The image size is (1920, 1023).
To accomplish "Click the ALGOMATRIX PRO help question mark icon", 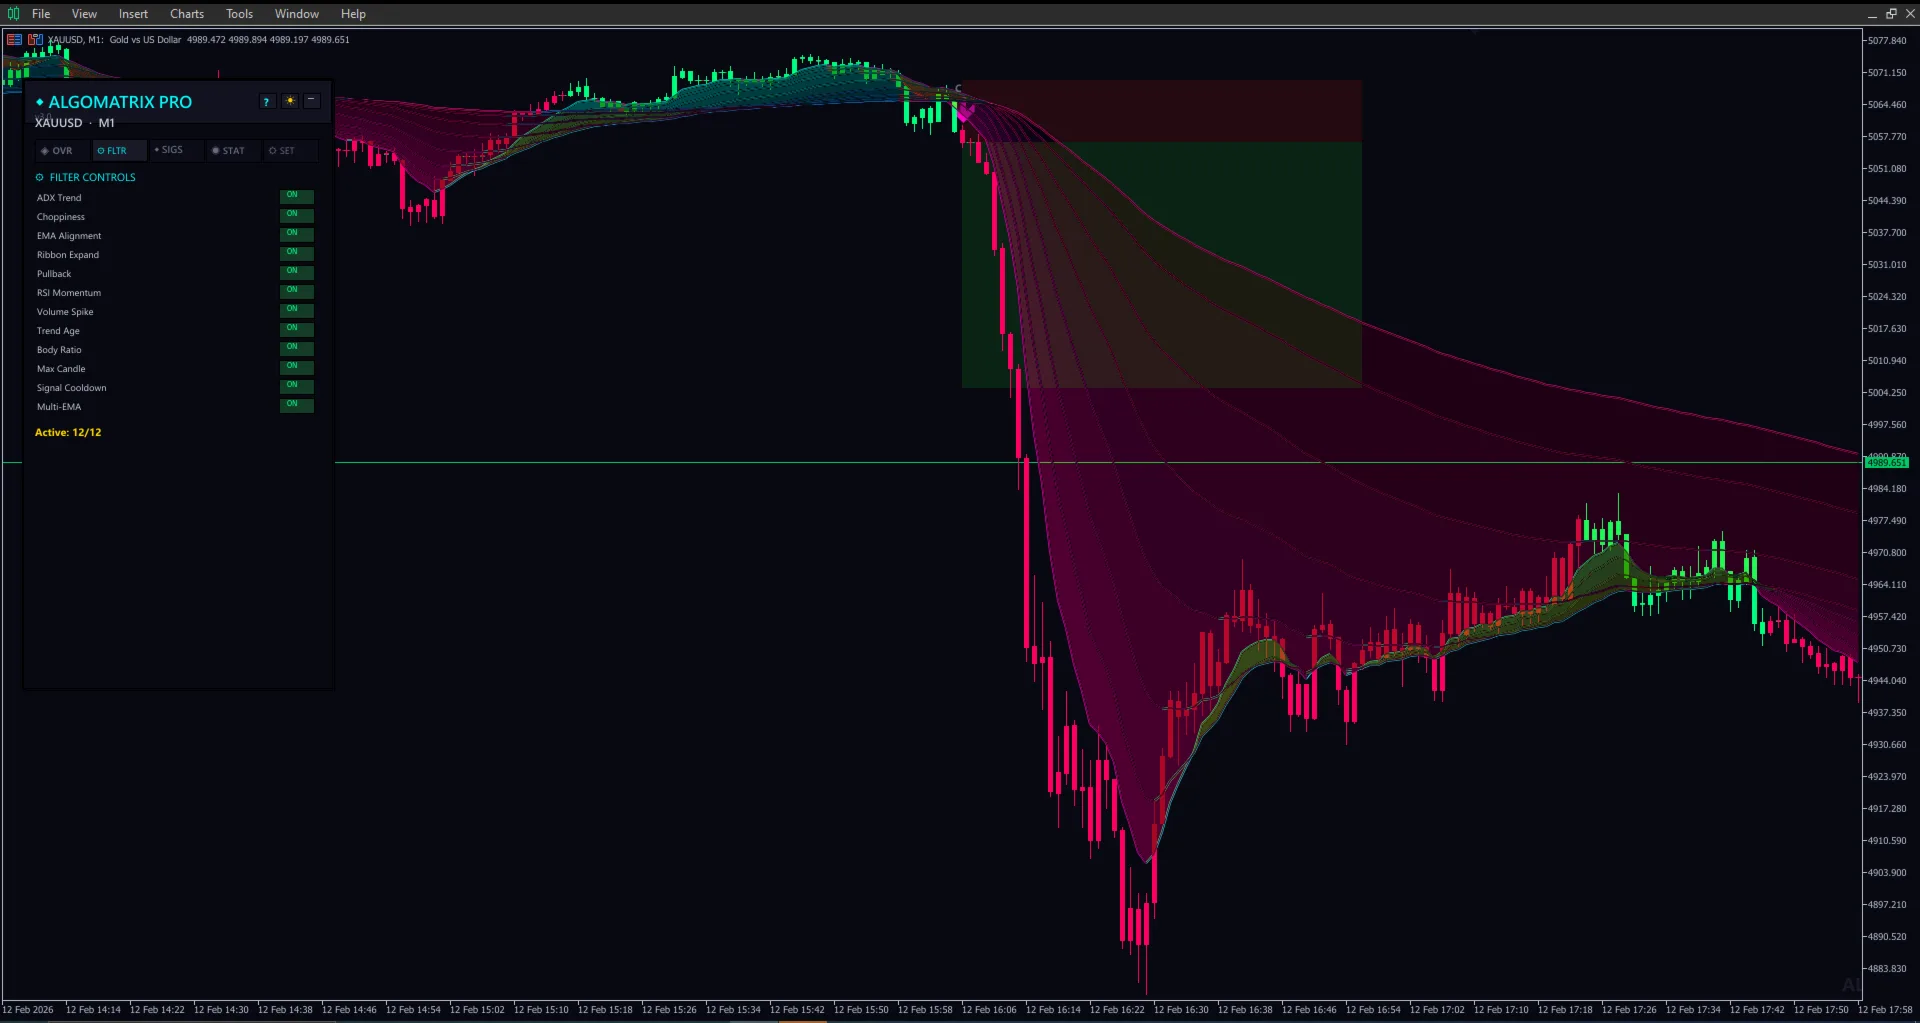I will point(266,101).
